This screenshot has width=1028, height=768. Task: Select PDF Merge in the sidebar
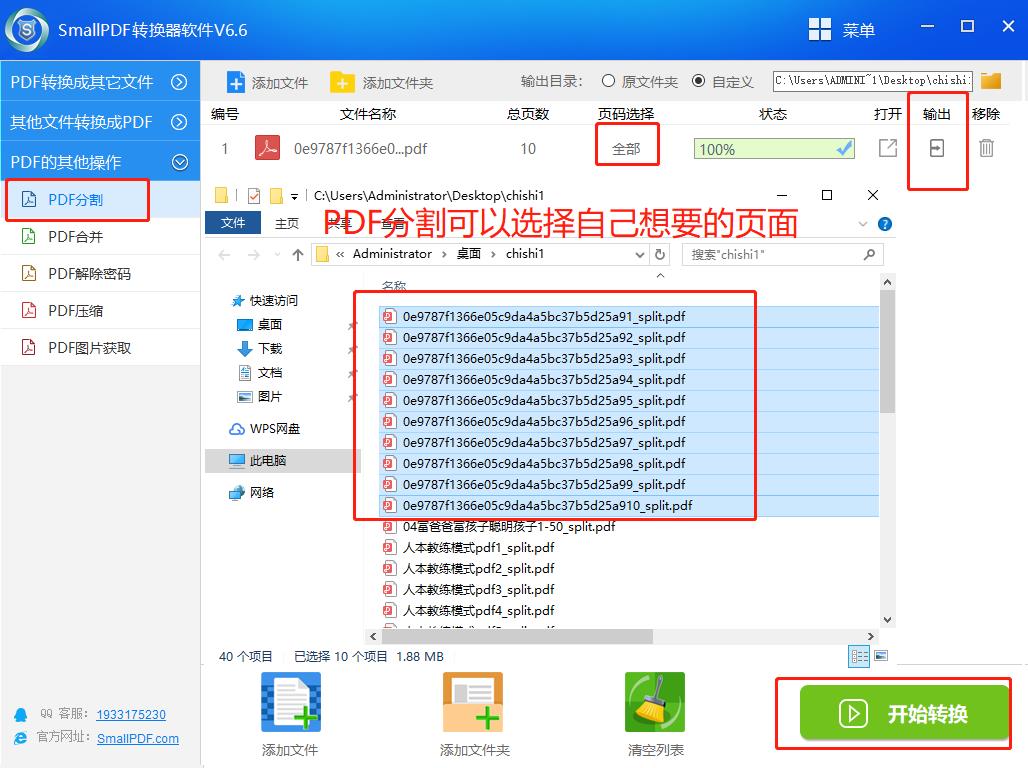pyautogui.click(x=76, y=237)
